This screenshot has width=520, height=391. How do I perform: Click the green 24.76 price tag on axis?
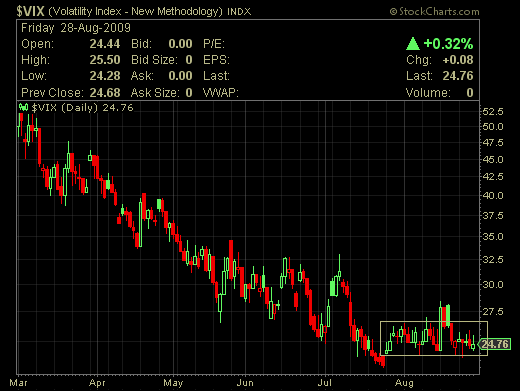tap(494, 344)
